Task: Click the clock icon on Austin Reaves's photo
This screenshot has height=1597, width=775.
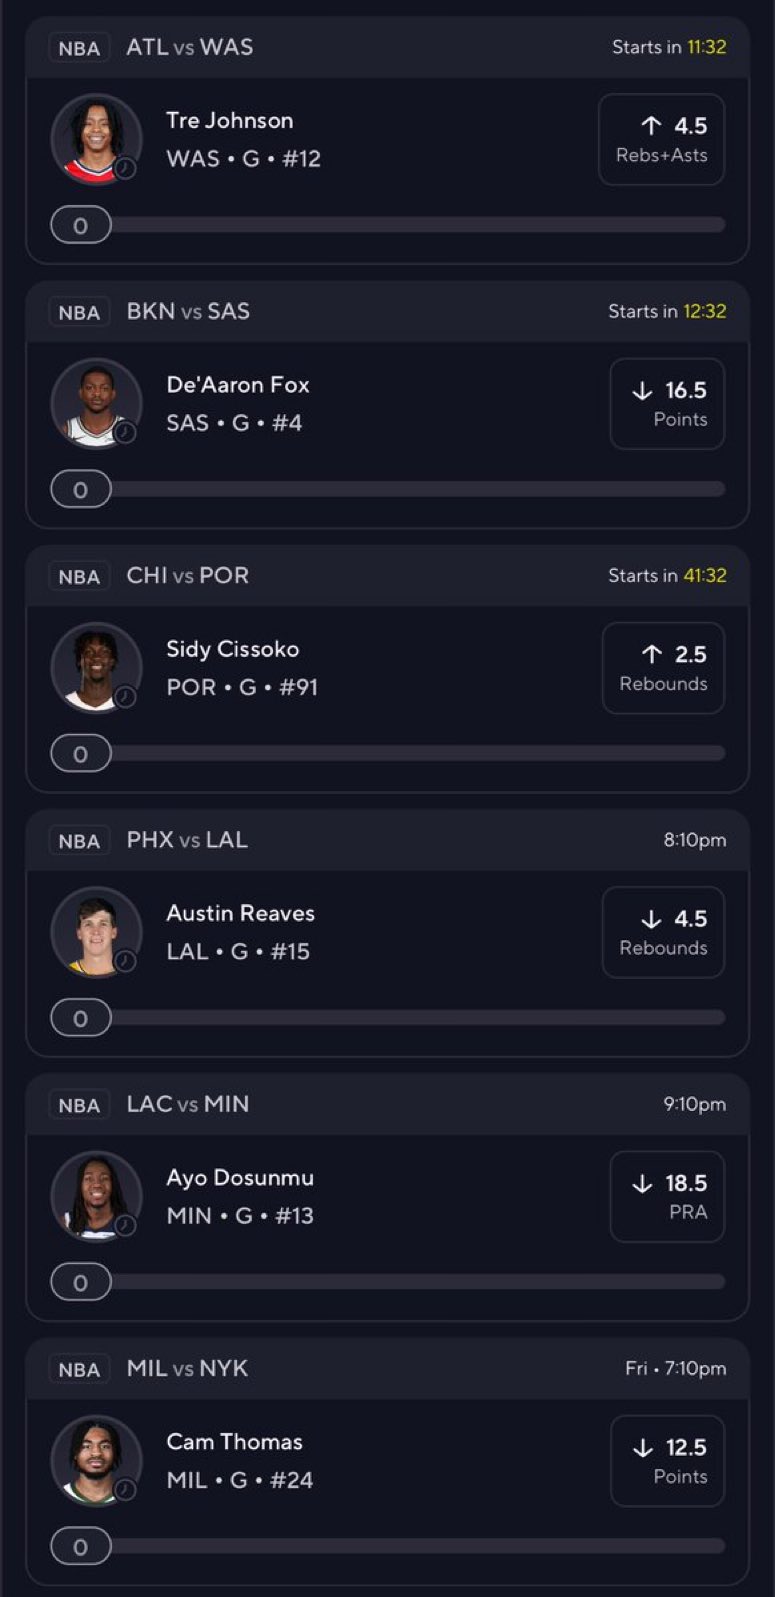Action: click(x=125, y=961)
